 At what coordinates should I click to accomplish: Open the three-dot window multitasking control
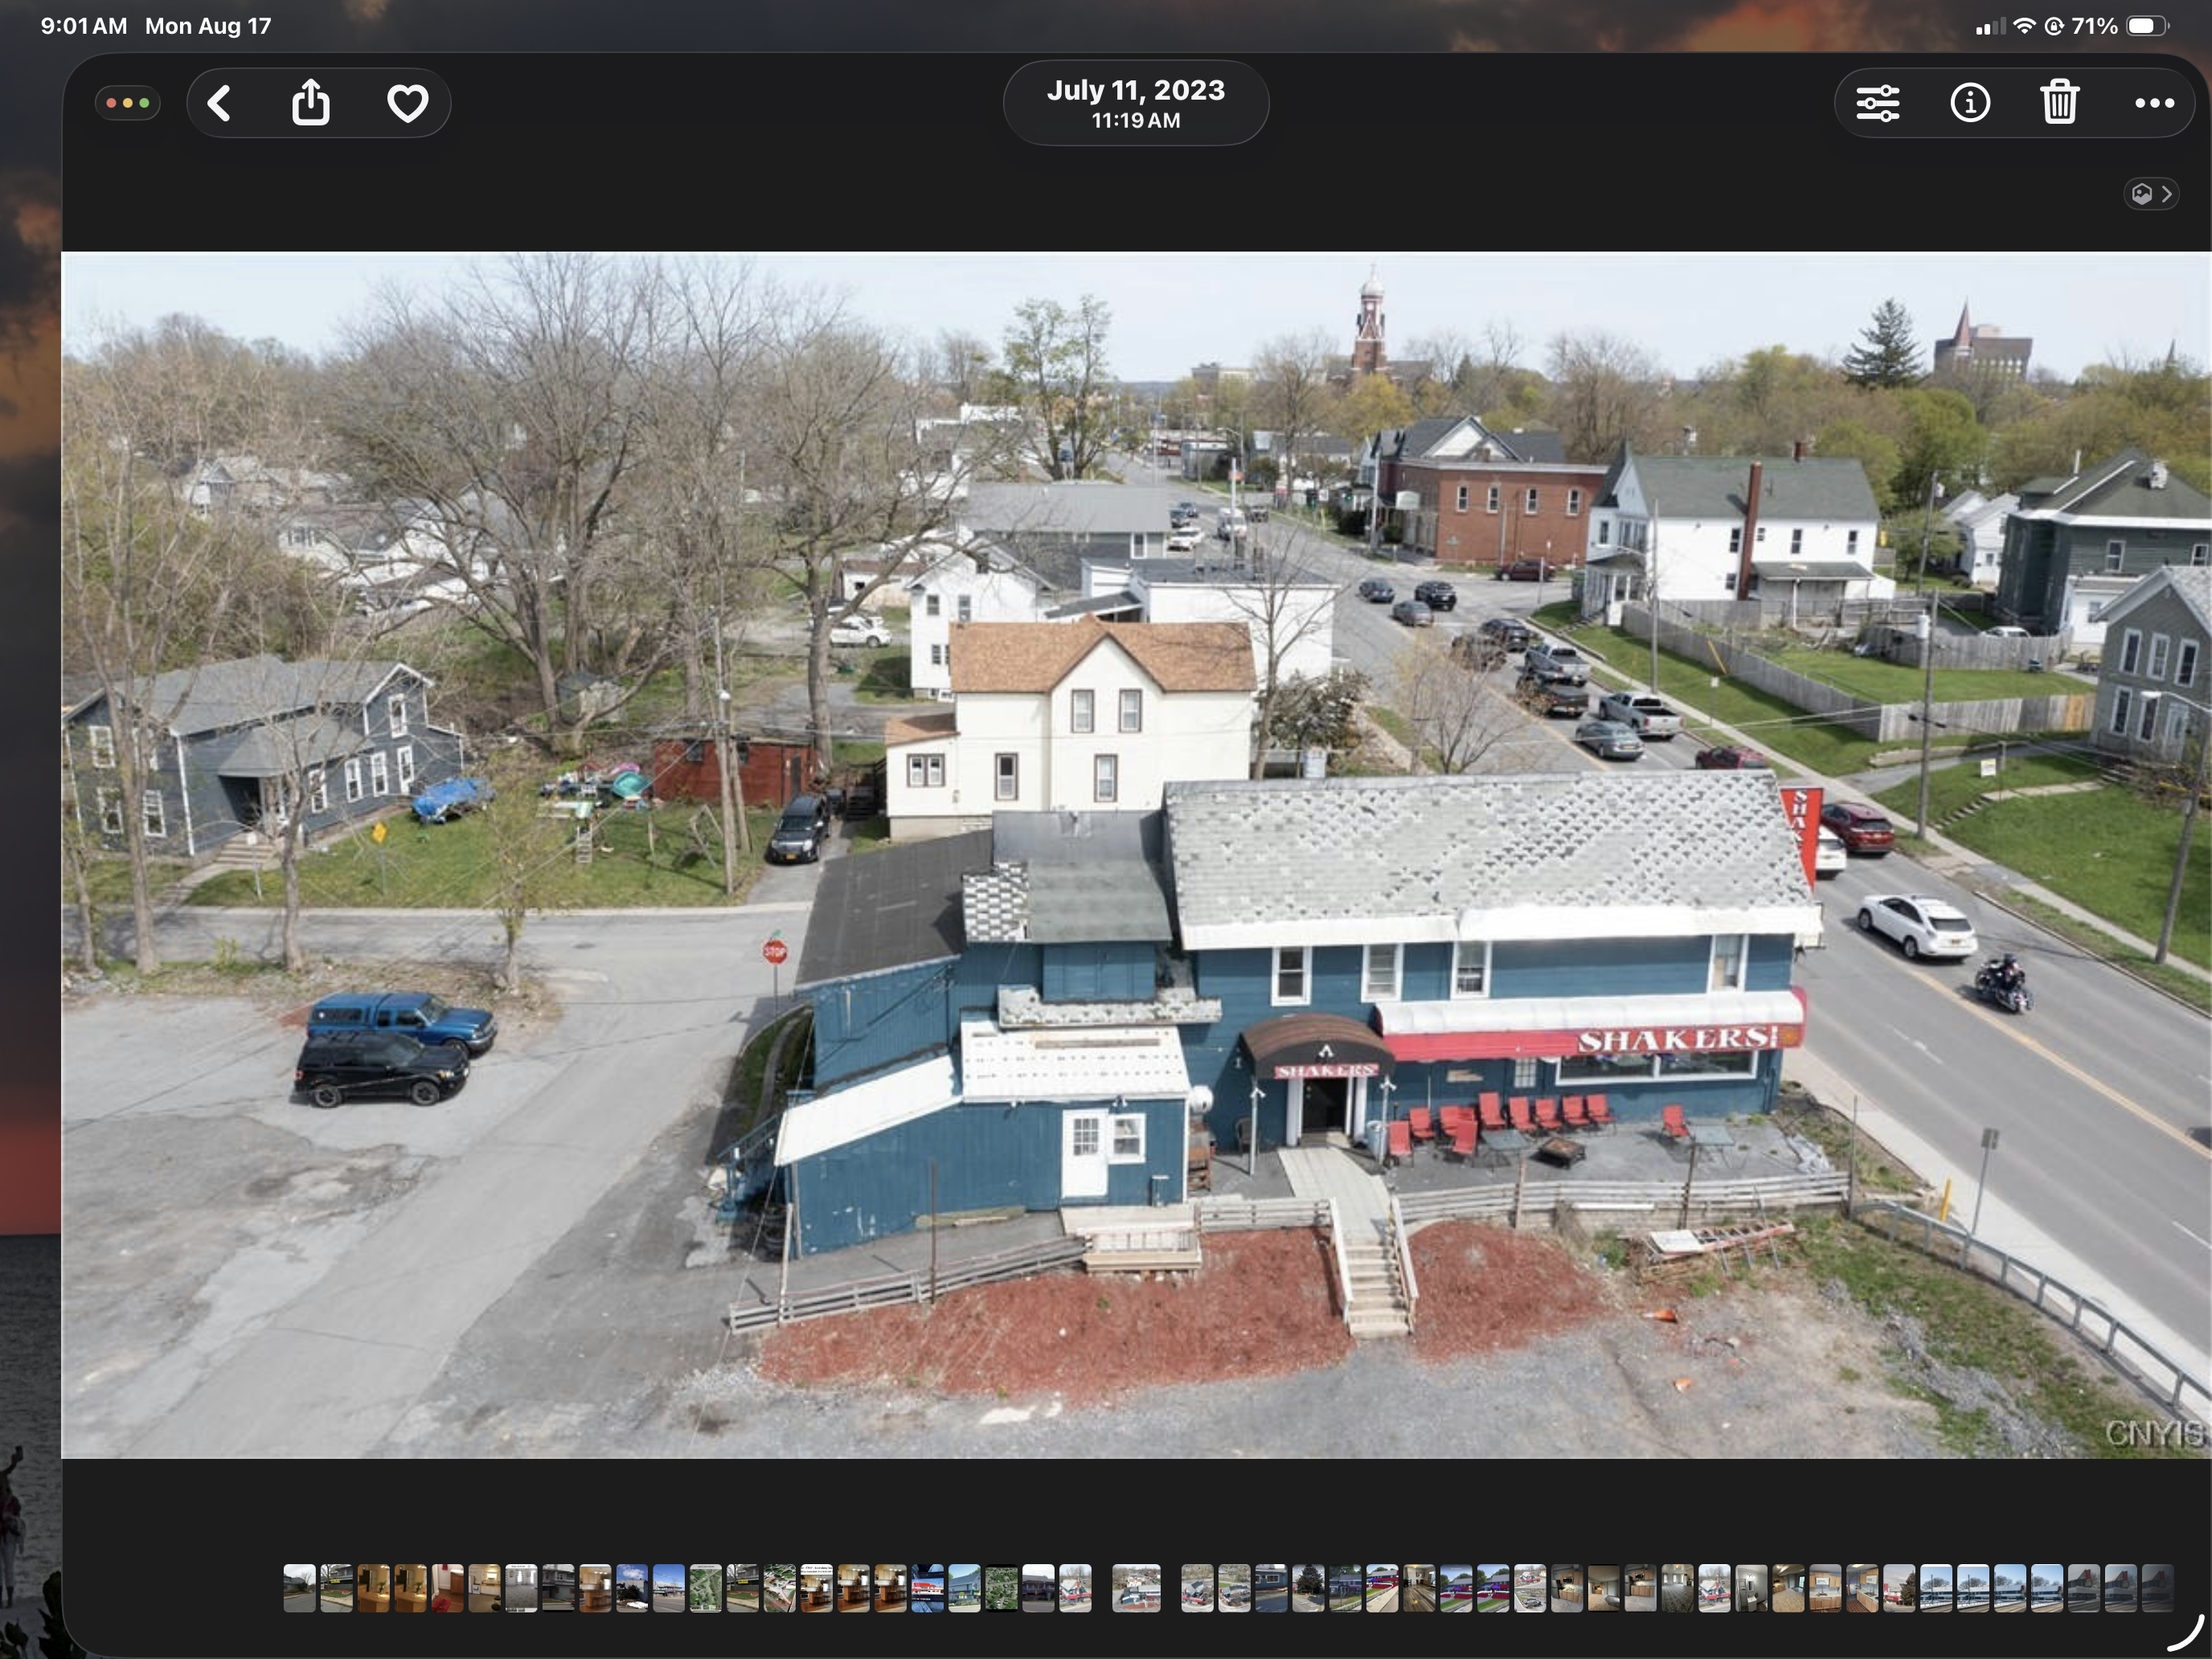[x=128, y=103]
